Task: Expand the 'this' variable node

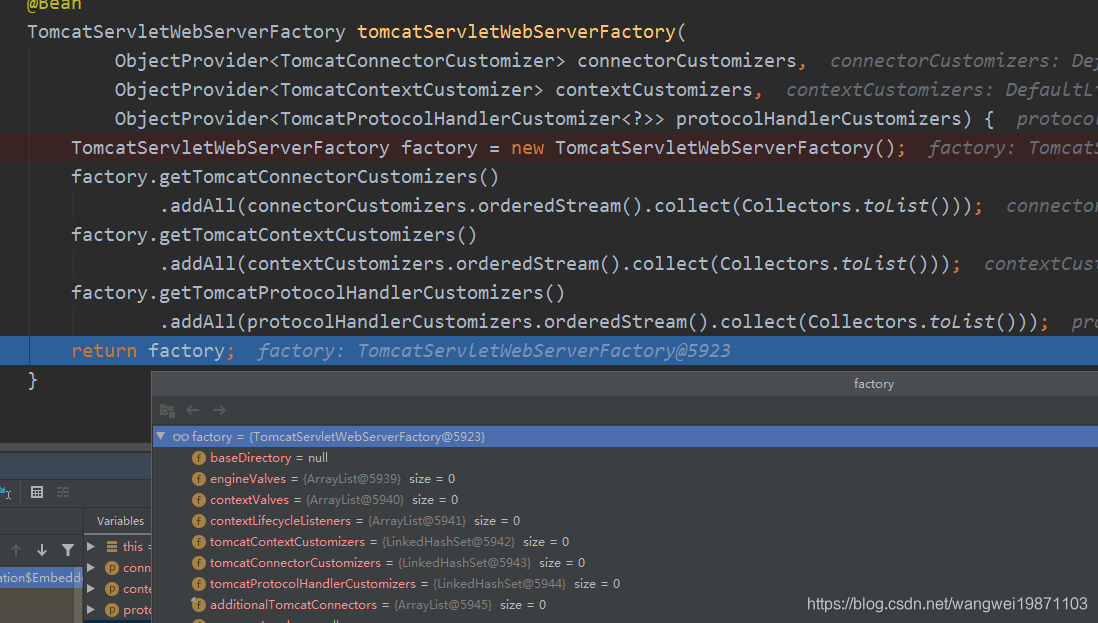Action: click(91, 546)
